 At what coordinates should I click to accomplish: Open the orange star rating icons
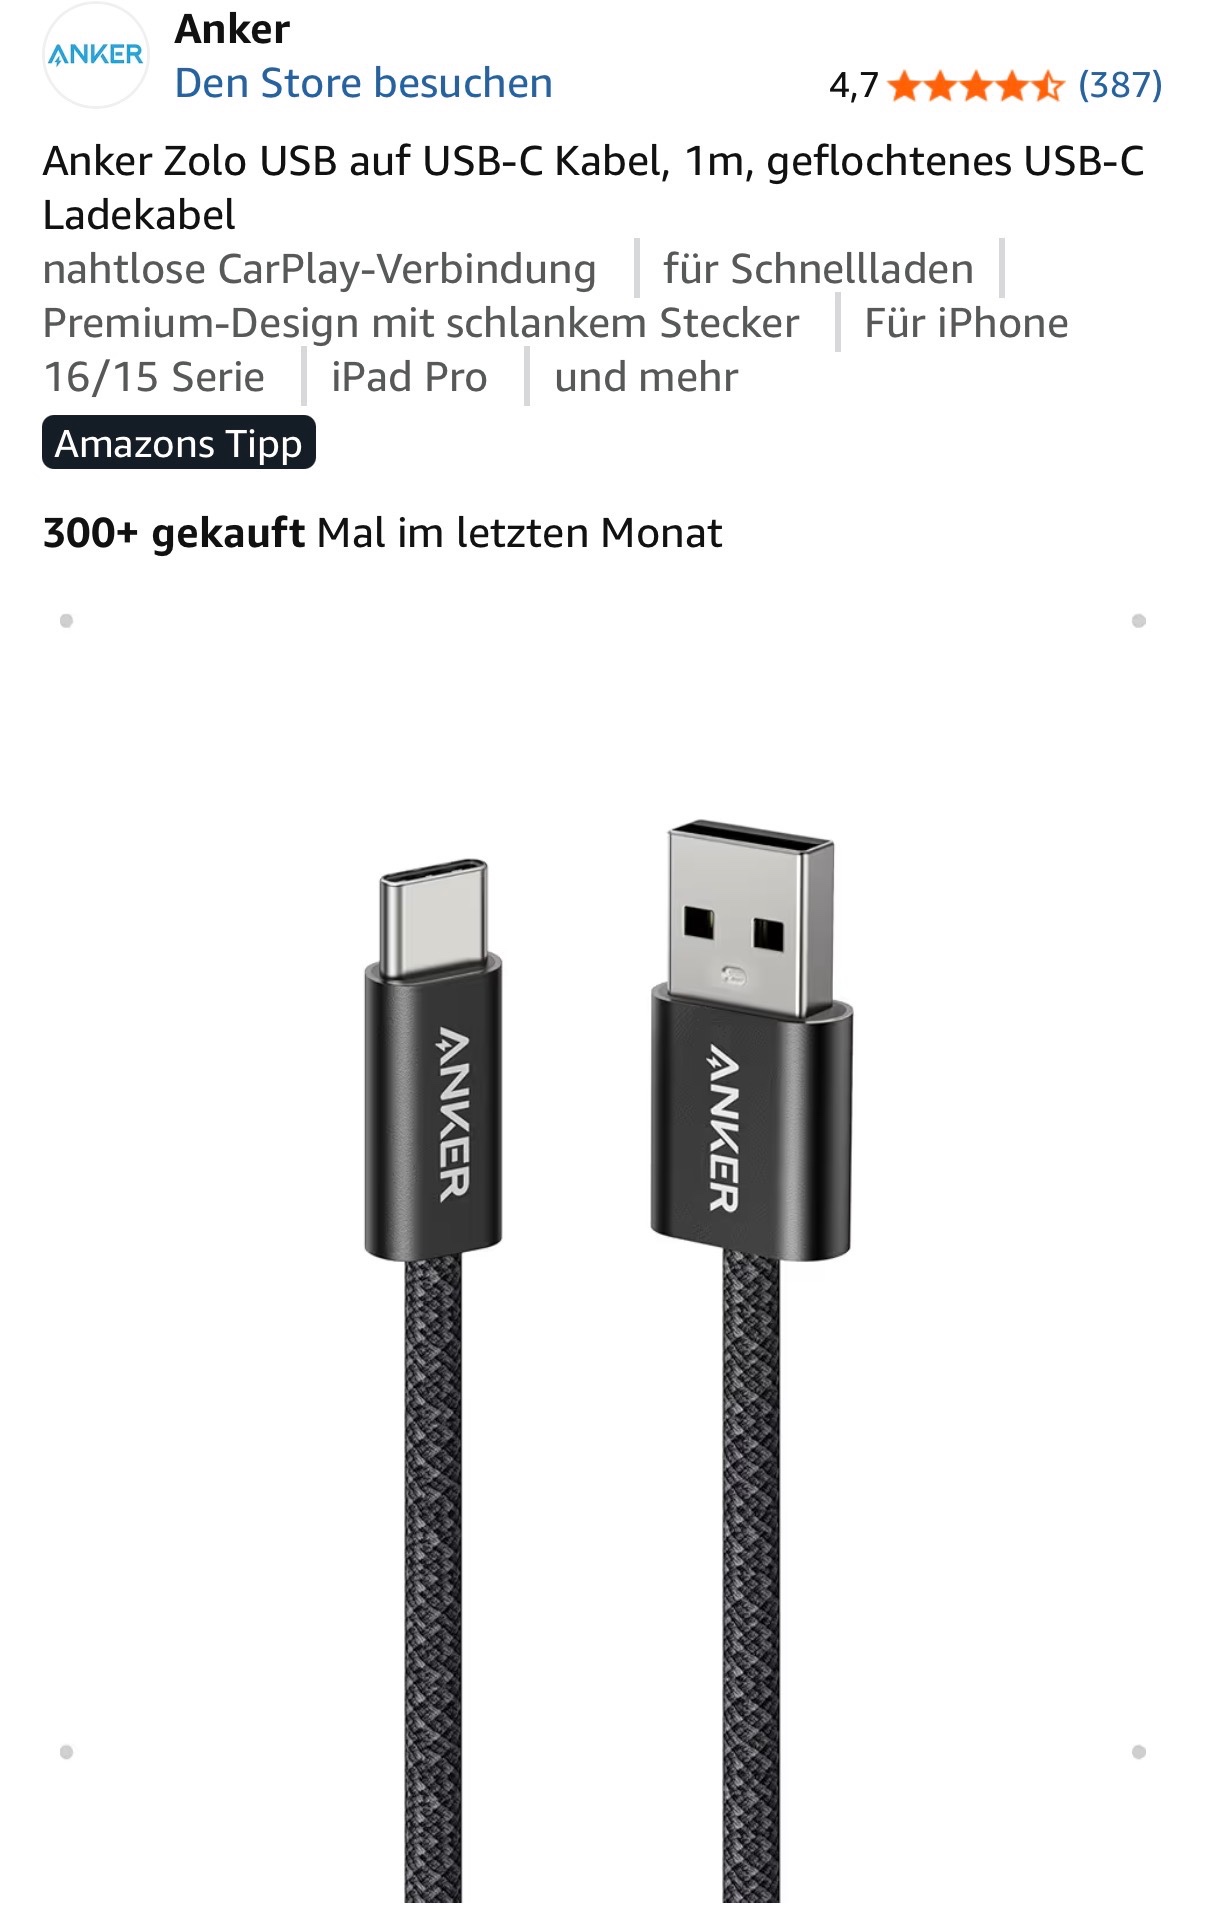tap(976, 86)
